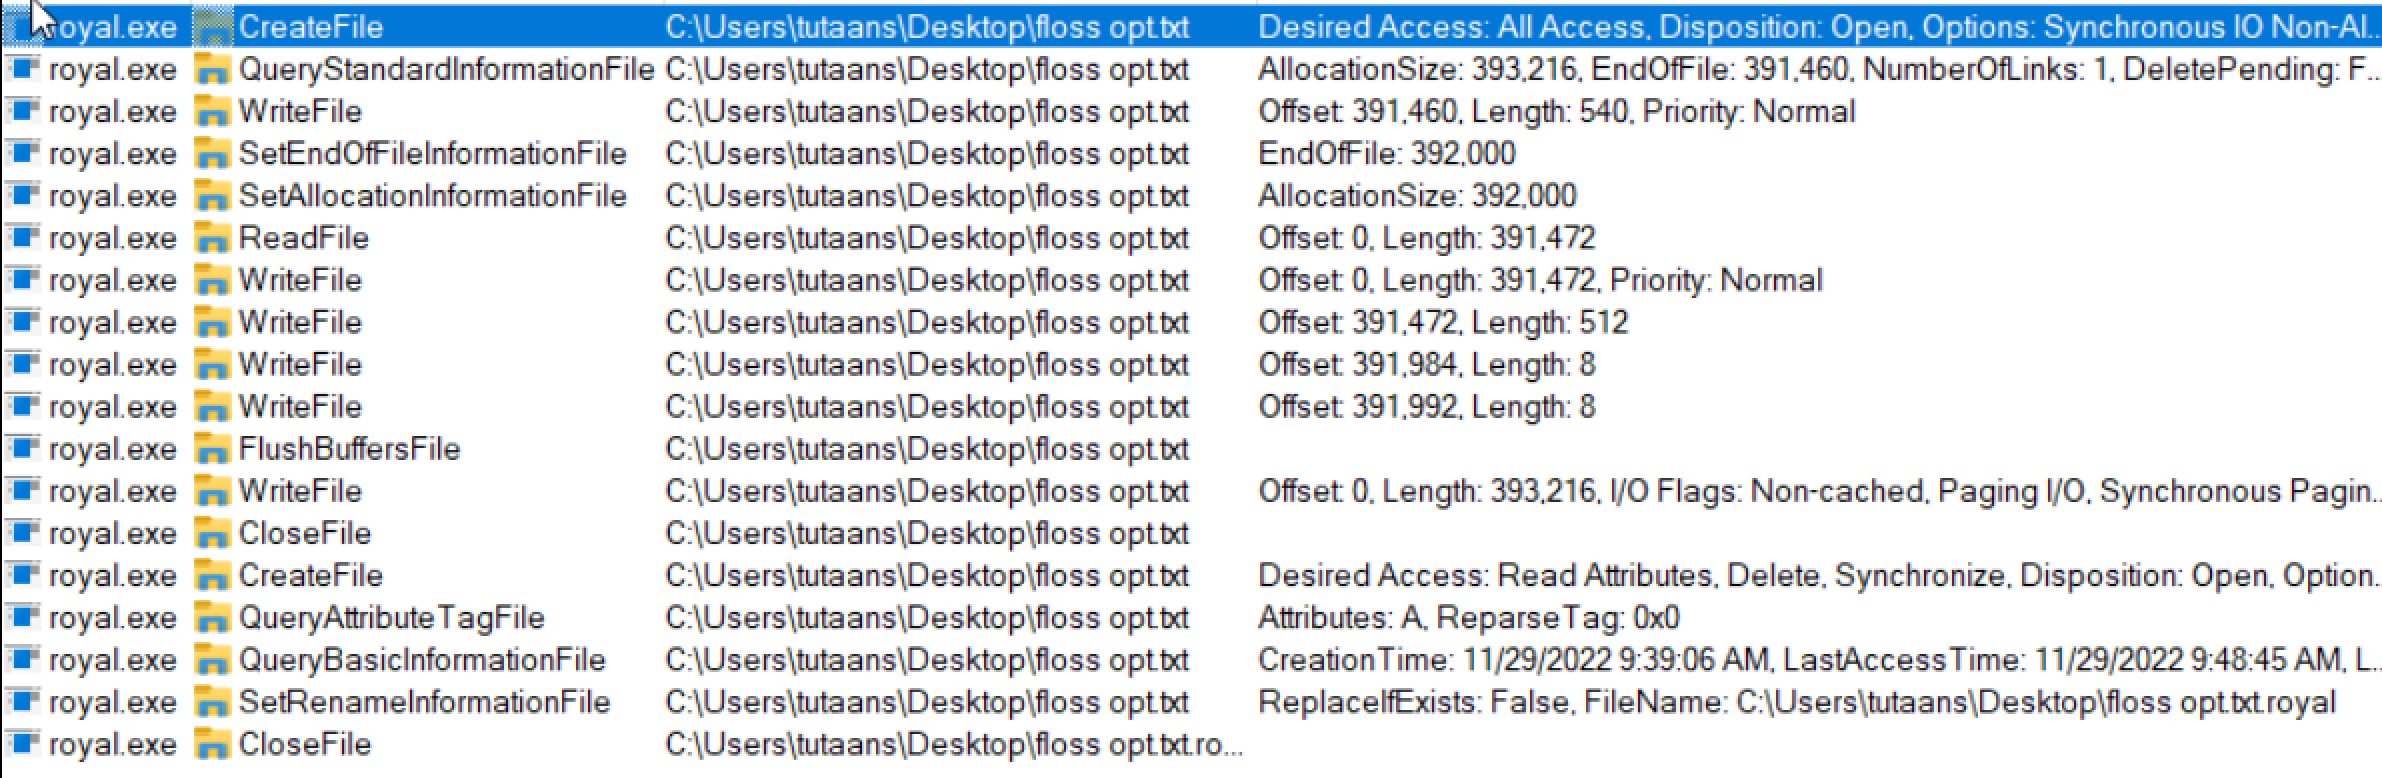The image size is (2382, 778).
Task: Click the folder icon beside QueryAttributeTagFile
Action: pos(210,619)
